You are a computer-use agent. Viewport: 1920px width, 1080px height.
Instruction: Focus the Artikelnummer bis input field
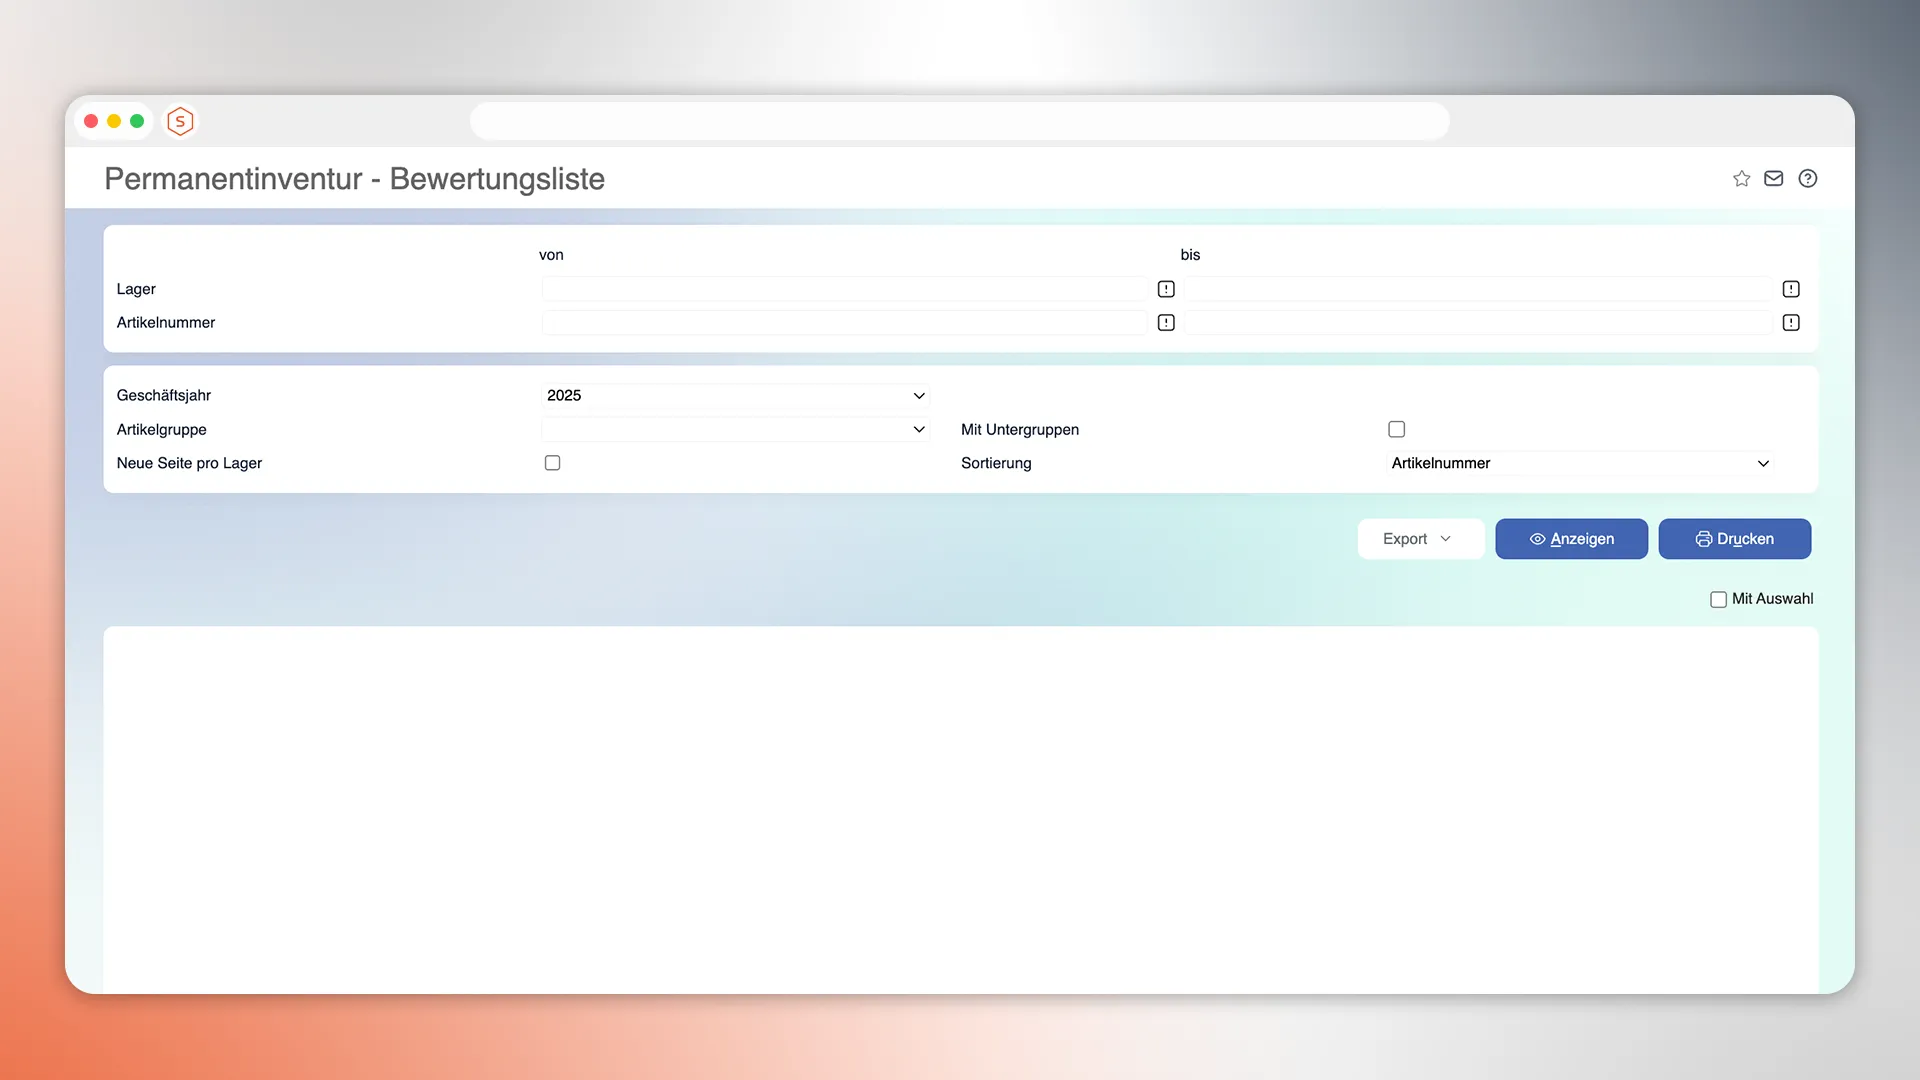(1478, 323)
